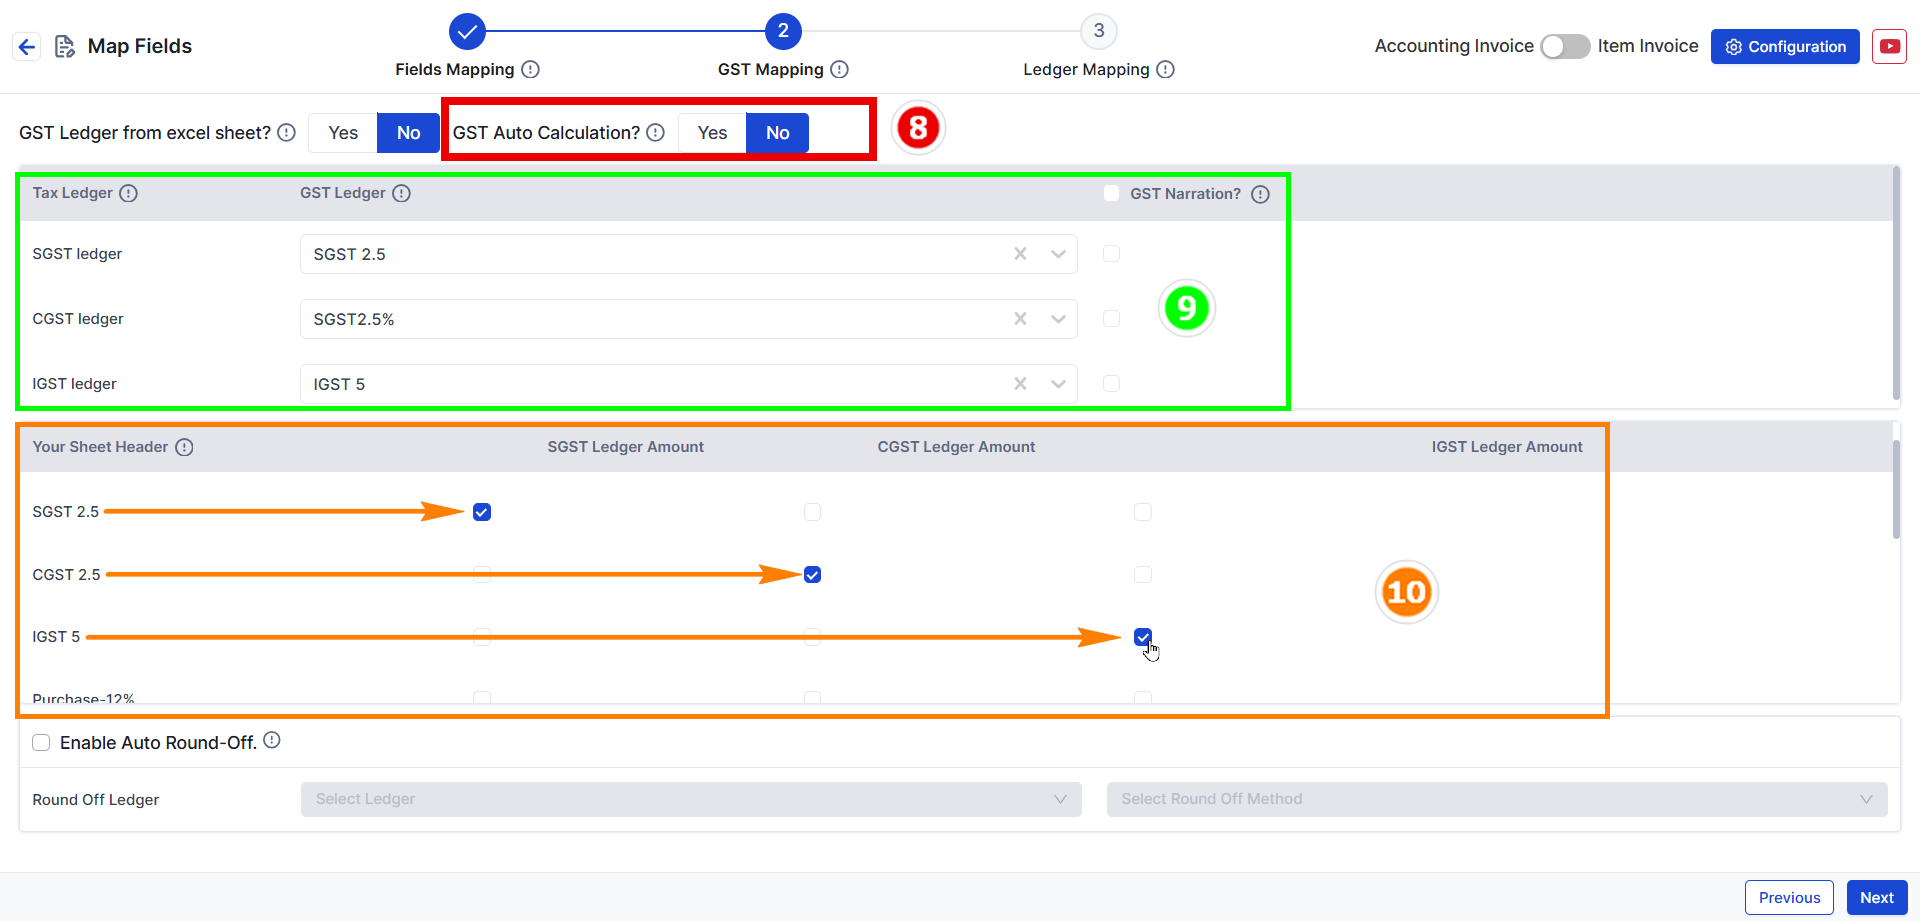Tick GST narration checkbox for CGST ledger
1920x921 pixels.
(x=1111, y=319)
